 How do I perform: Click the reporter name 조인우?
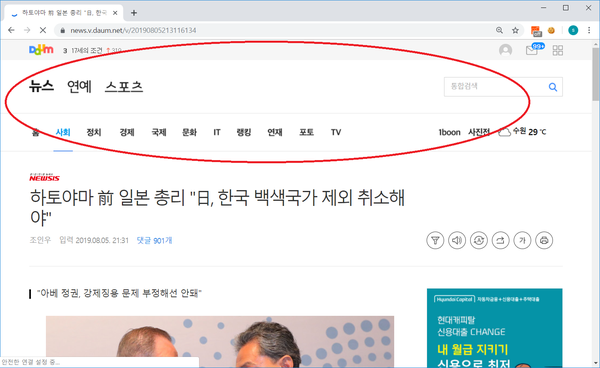coord(40,240)
